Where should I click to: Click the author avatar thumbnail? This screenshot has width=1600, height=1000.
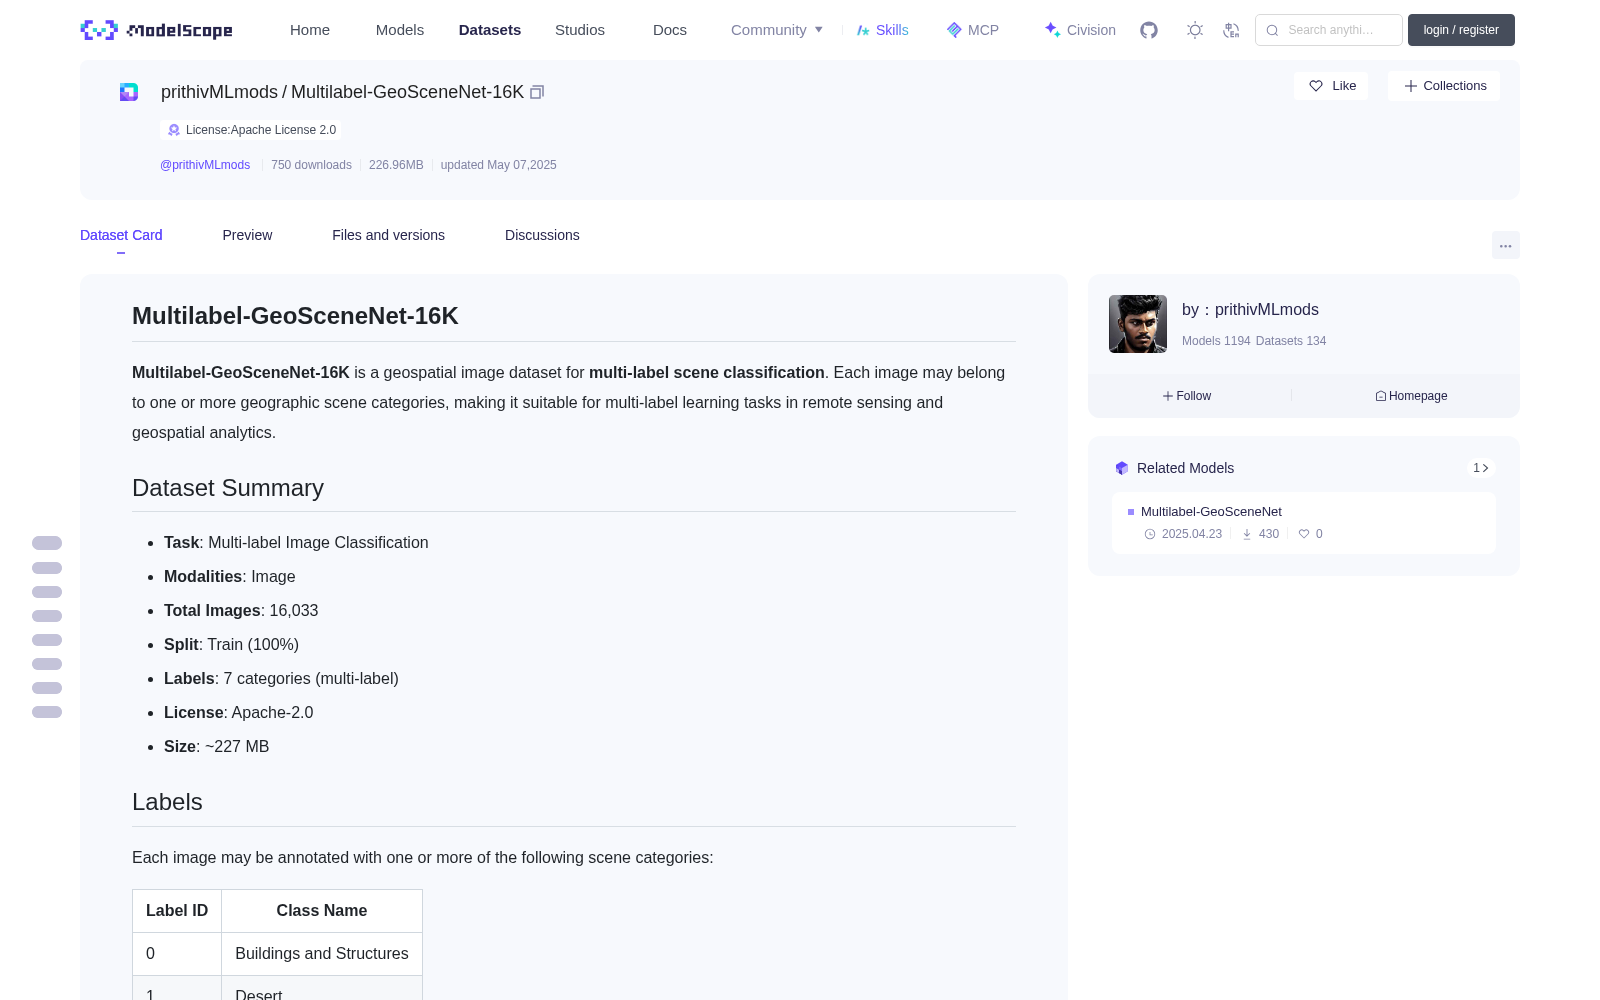(1138, 324)
